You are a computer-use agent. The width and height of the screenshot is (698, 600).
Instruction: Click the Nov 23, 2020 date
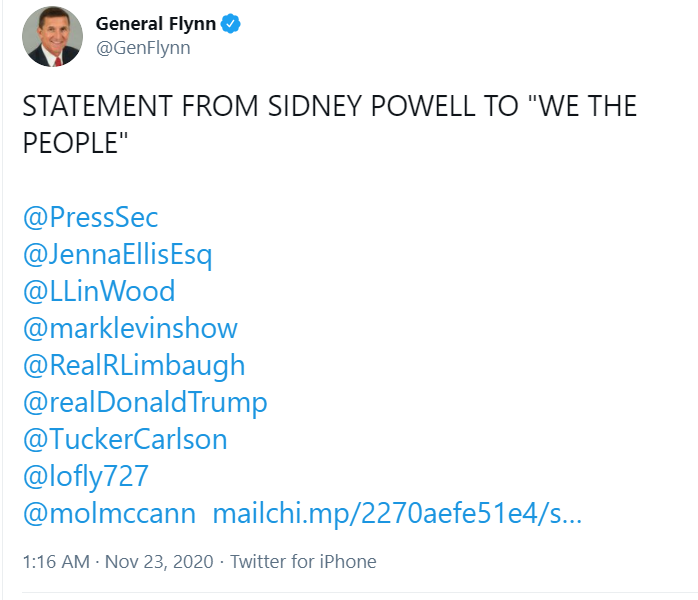pyautogui.click(x=159, y=562)
